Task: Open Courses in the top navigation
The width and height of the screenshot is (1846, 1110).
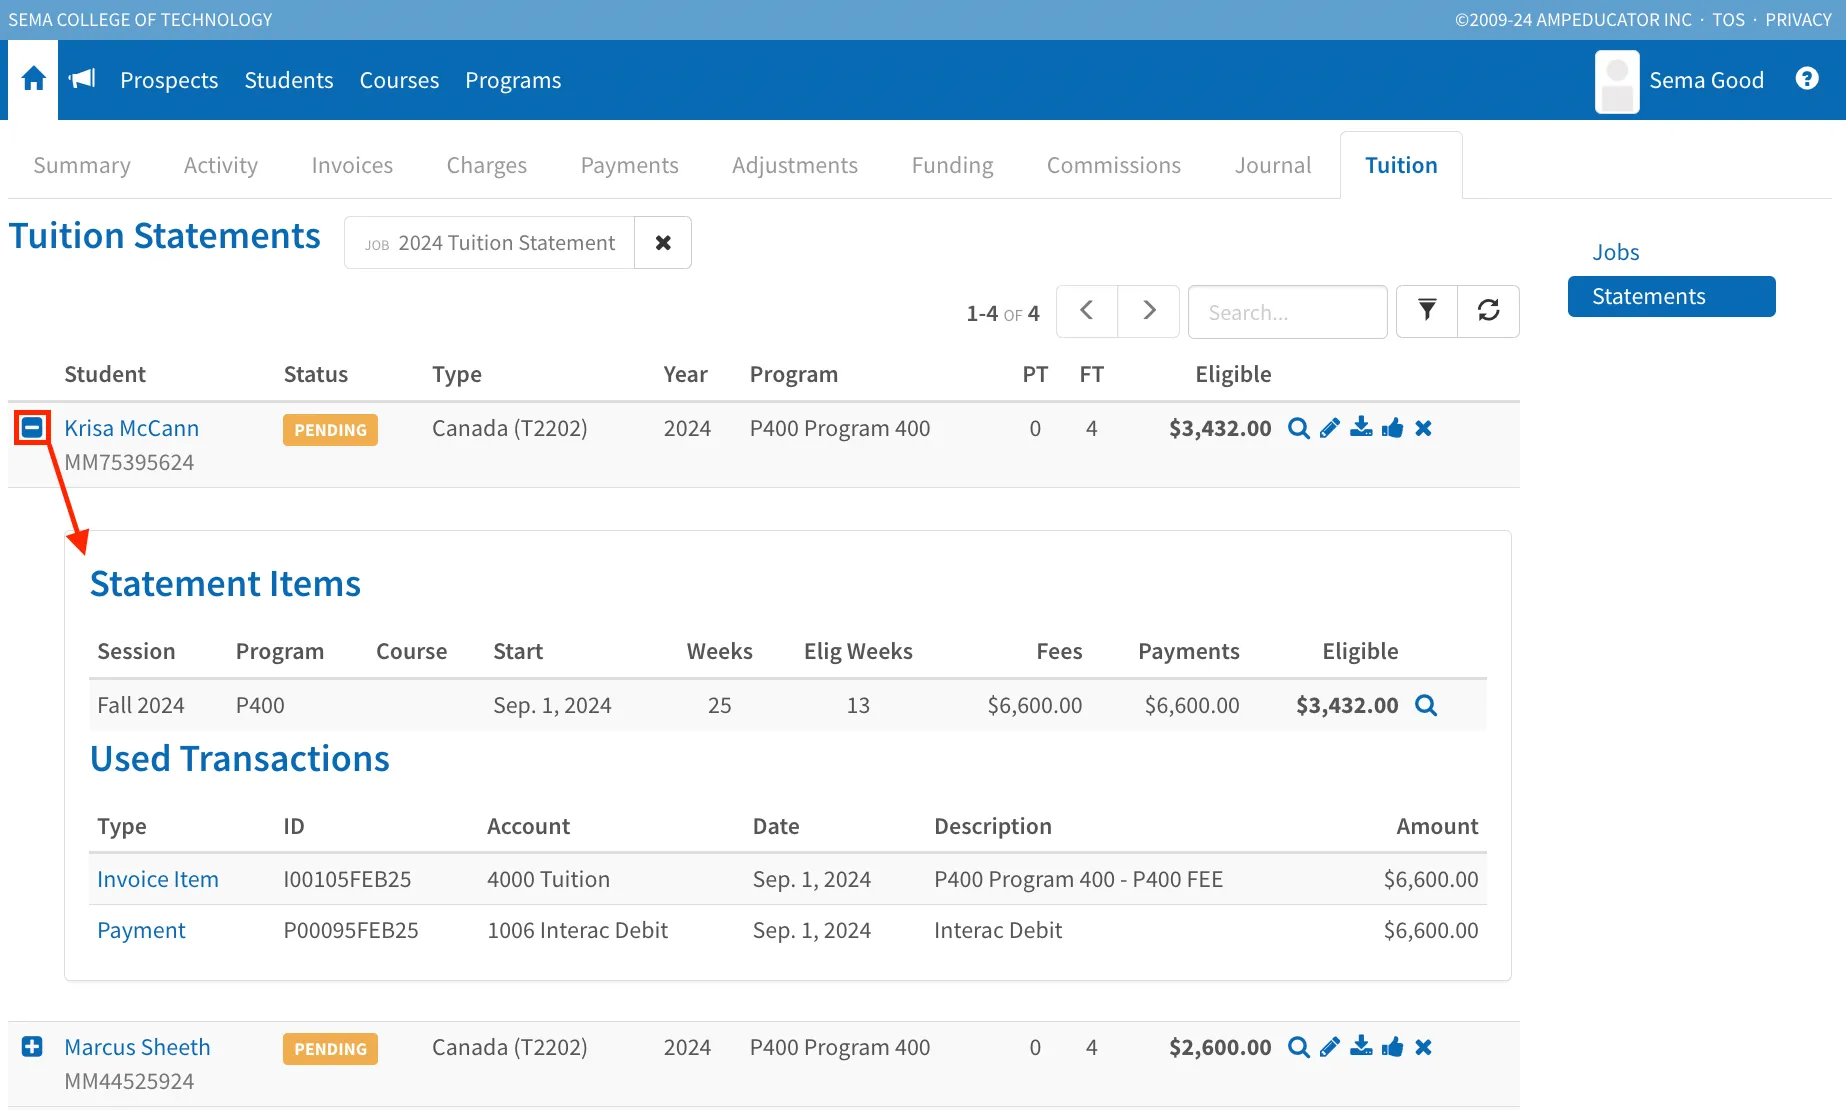Action: coord(399,80)
